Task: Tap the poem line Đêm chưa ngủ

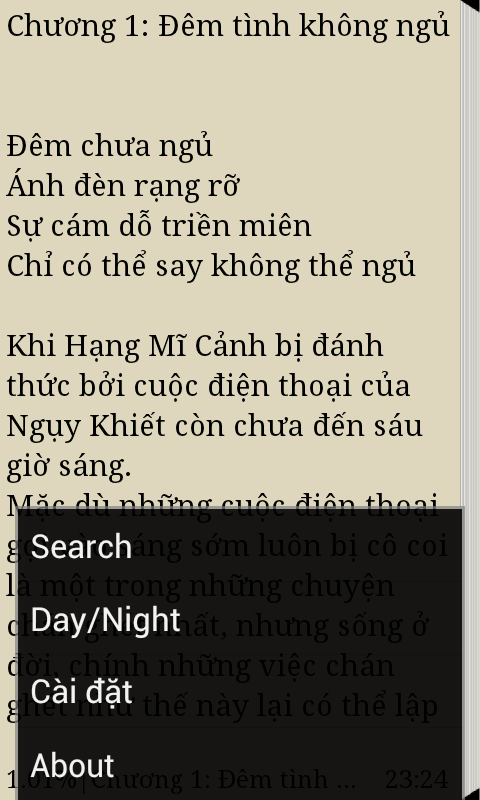Action: point(110,146)
